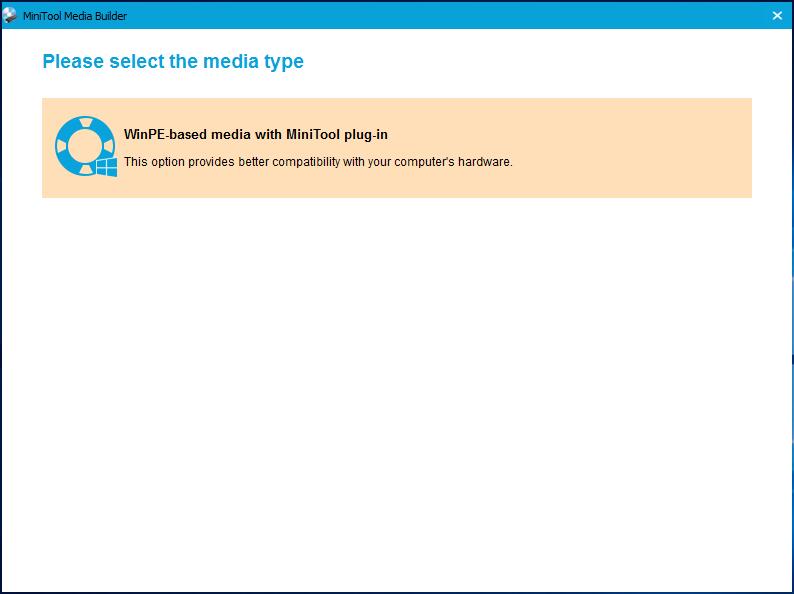
Task: Click the 'MiniTool Media Builder' title text
Action: click(x=75, y=16)
